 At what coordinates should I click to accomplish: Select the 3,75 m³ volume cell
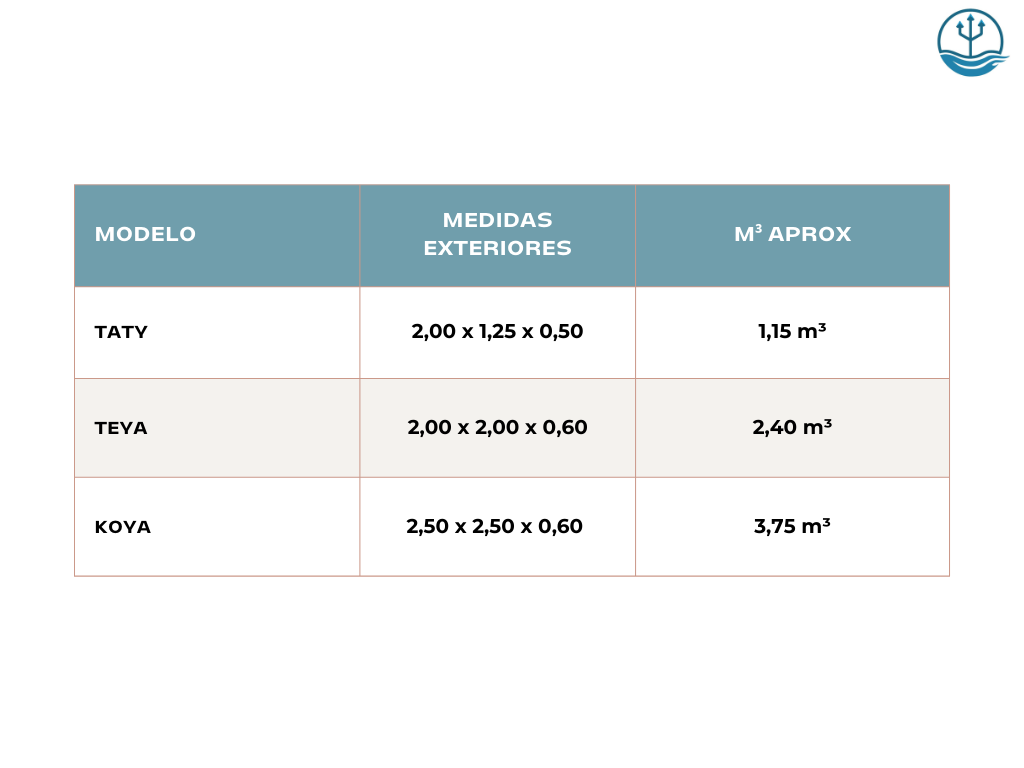(x=792, y=527)
